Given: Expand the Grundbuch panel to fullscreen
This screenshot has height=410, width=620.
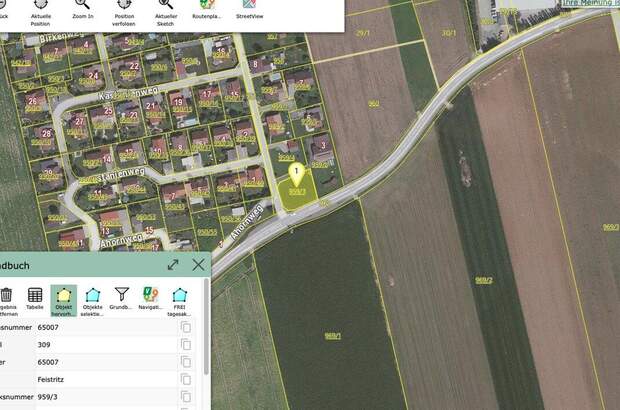Looking at the screenshot, I should click(x=173, y=264).
